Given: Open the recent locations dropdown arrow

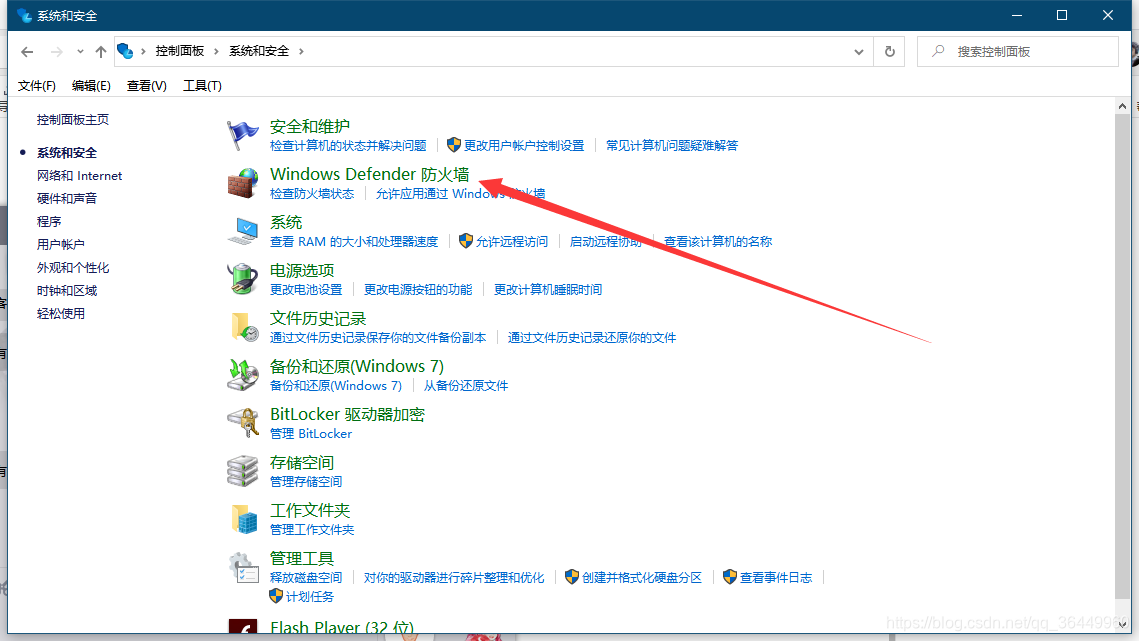Looking at the screenshot, I should click(80, 52).
